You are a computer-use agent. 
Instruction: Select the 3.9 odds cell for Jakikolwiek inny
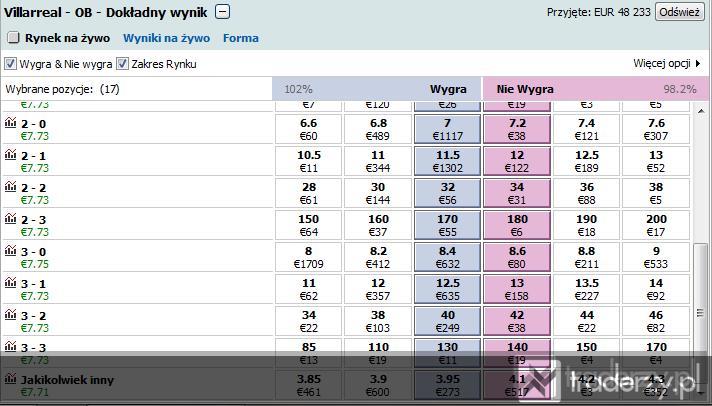click(378, 386)
